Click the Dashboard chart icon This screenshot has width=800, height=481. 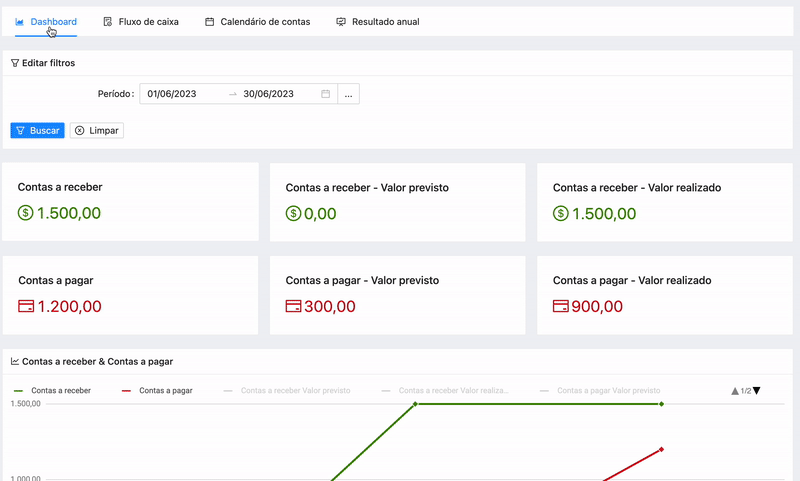pos(19,22)
